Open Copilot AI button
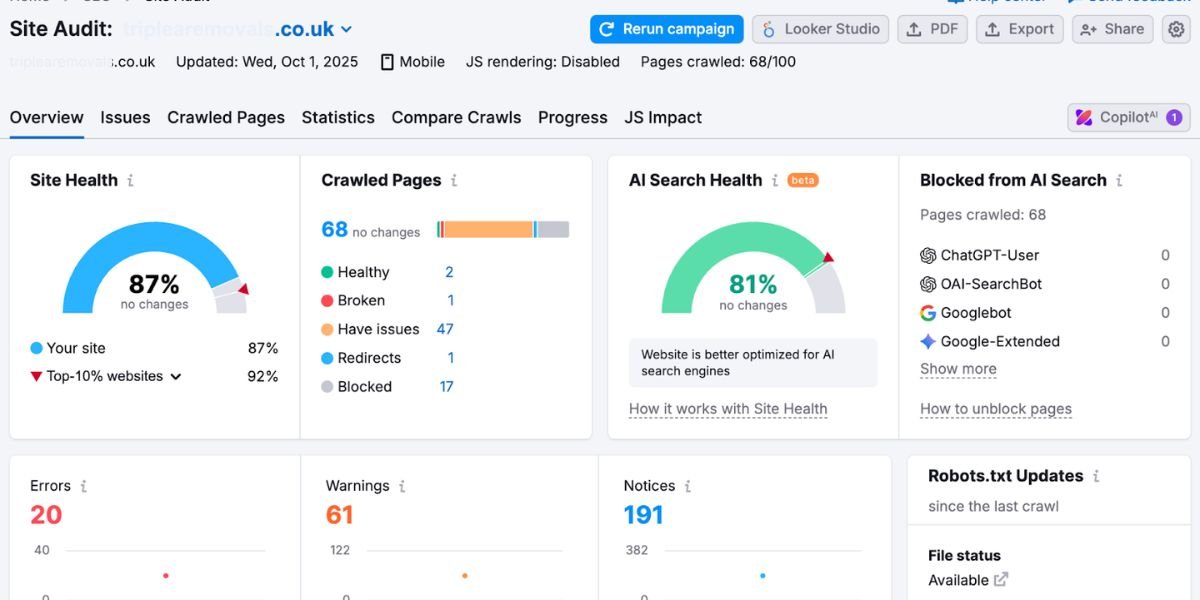Image resolution: width=1200 pixels, height=600 pixels. click(x=1128, y=117)
